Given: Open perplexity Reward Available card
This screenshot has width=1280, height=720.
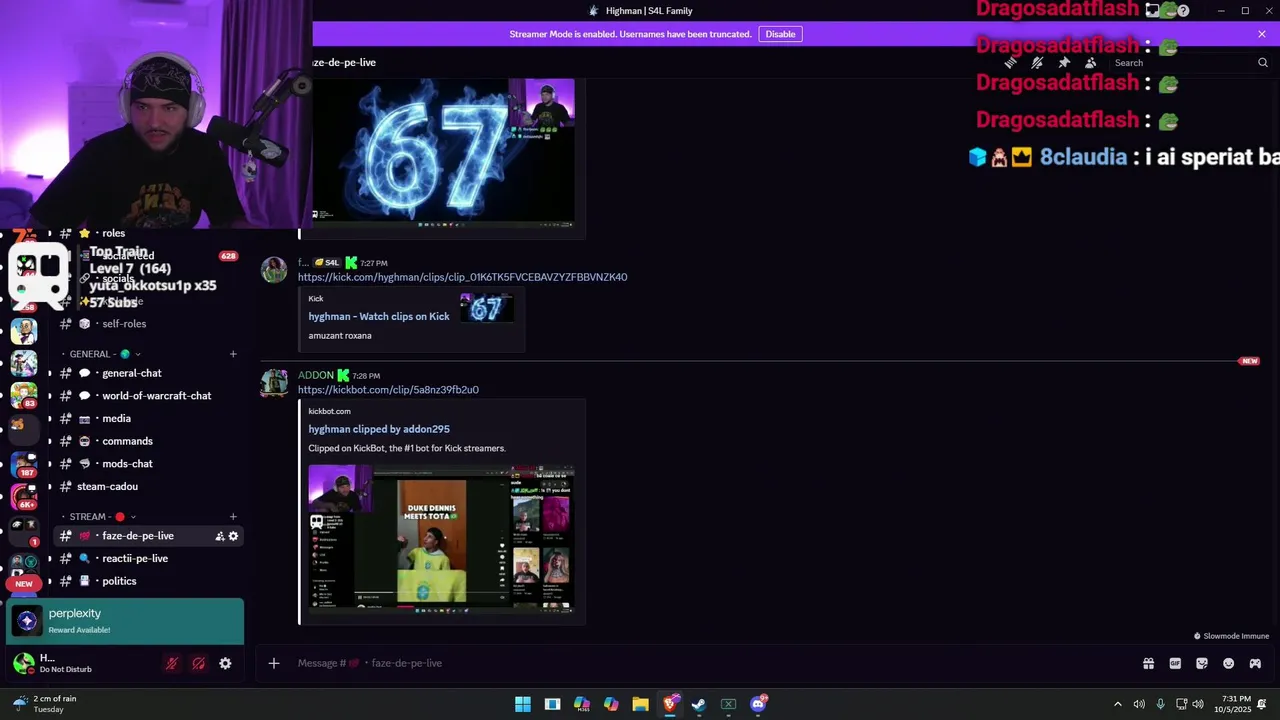Looking at the screenshot, I should [x=125, y=621].
